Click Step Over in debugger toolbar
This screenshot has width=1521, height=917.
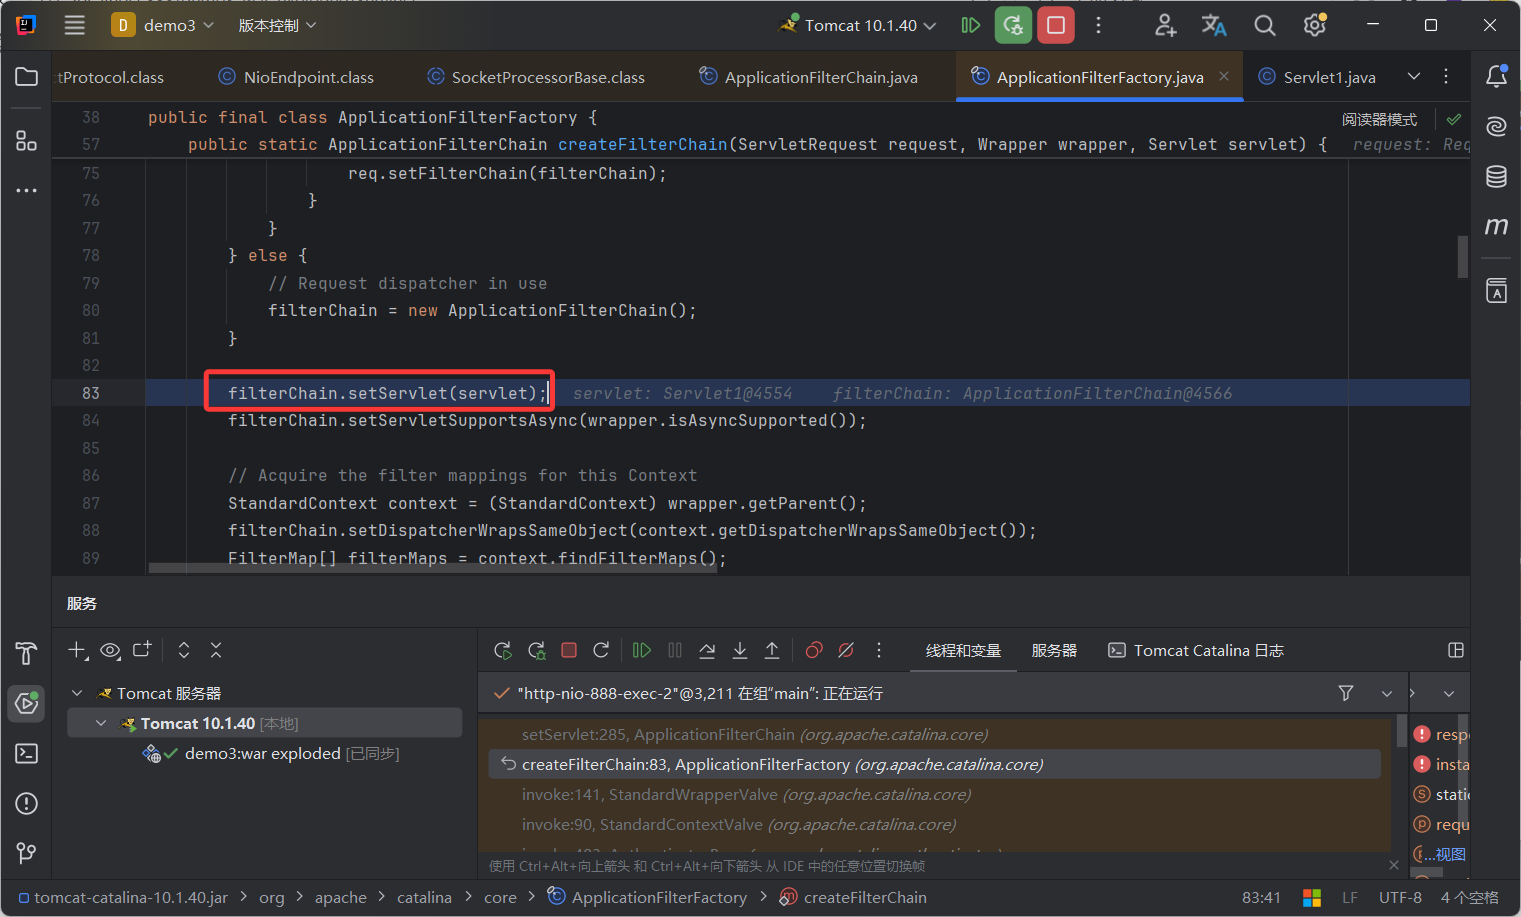point(707,651)
